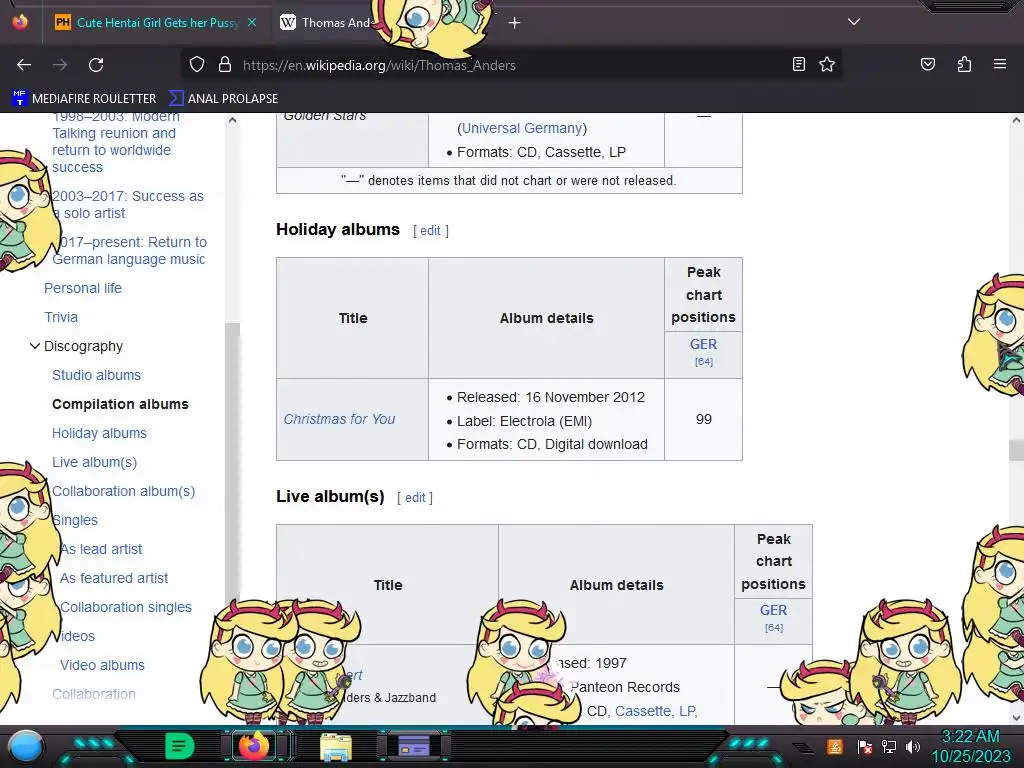This screenshot has height=768, width=1024.
Task: Close the first PH browser tab
Action: pyautogui.click(x=252, y=22)
